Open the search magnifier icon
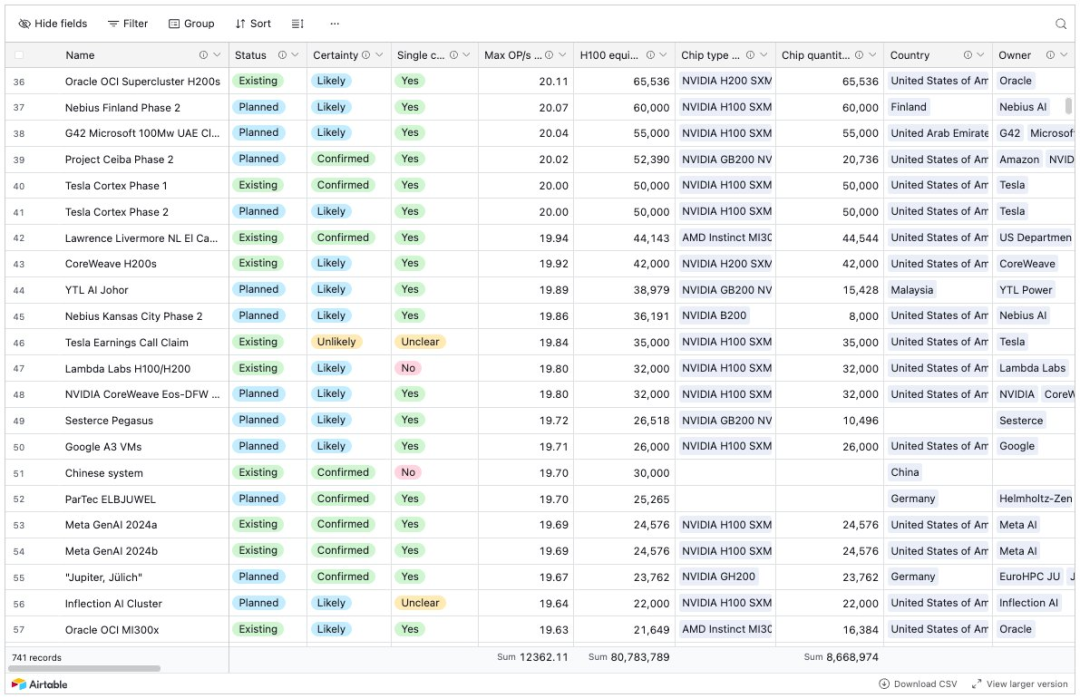1080x698 pixels. 1061,24
